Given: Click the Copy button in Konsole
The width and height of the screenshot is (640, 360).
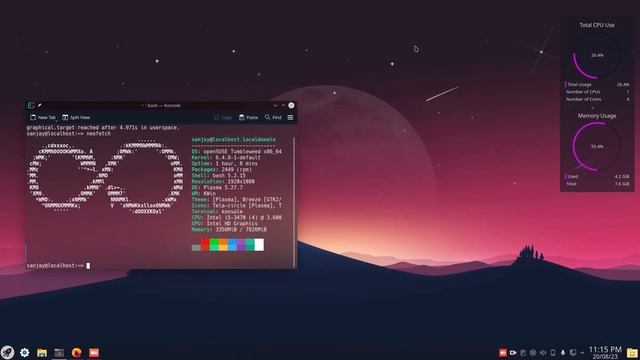Looking at the screenshot, I should [223, 118].
